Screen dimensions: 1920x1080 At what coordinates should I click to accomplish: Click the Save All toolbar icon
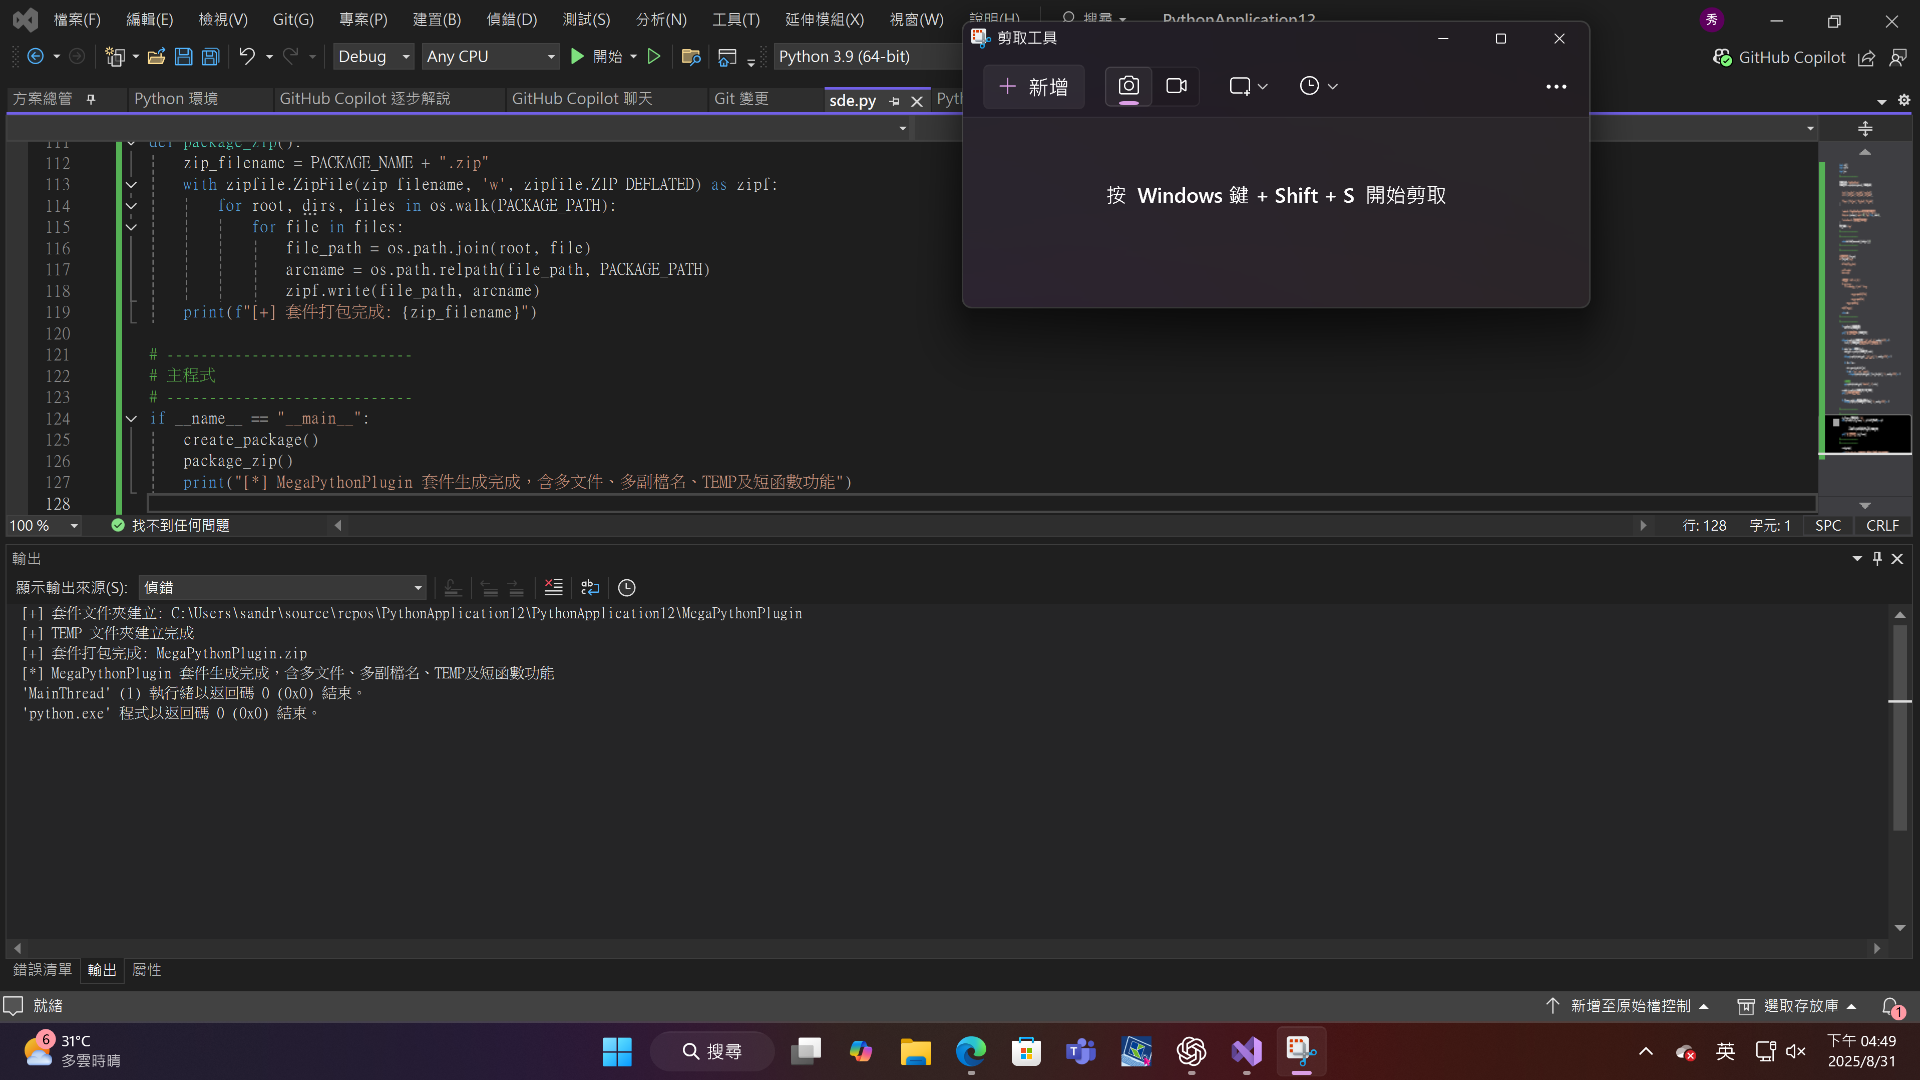point(210,57)
